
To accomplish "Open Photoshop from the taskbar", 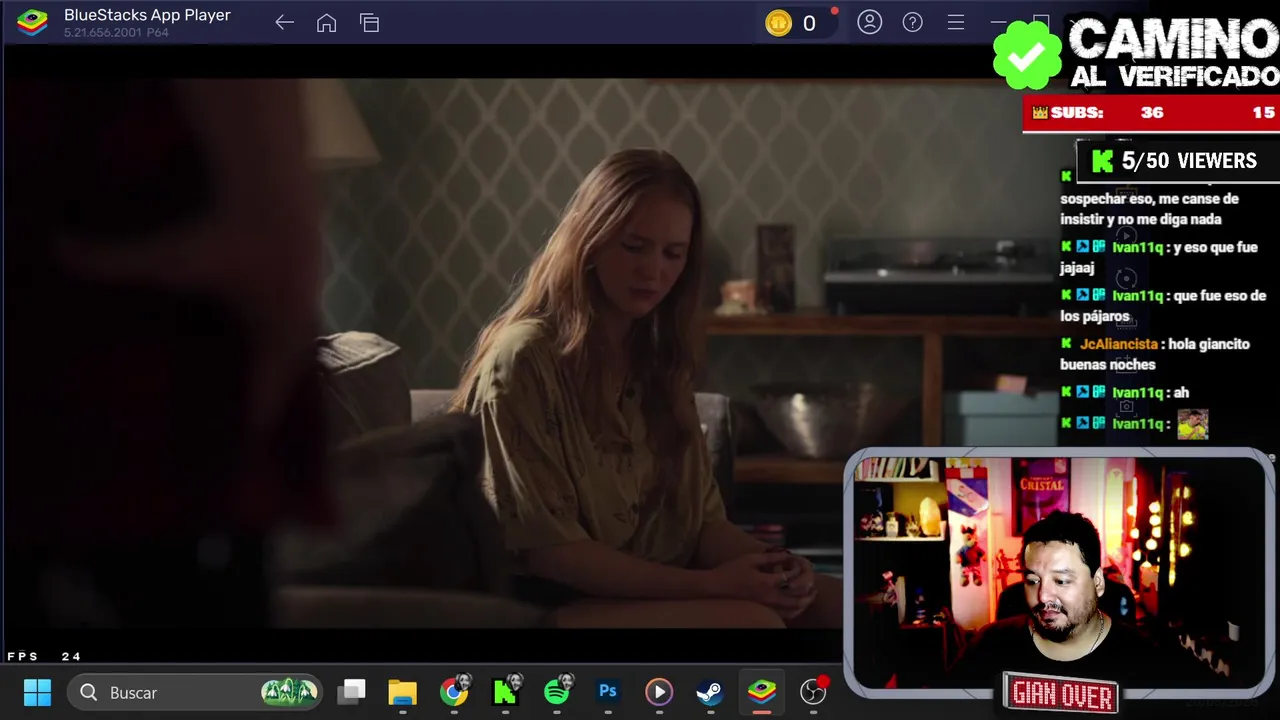I will point(607,692).
